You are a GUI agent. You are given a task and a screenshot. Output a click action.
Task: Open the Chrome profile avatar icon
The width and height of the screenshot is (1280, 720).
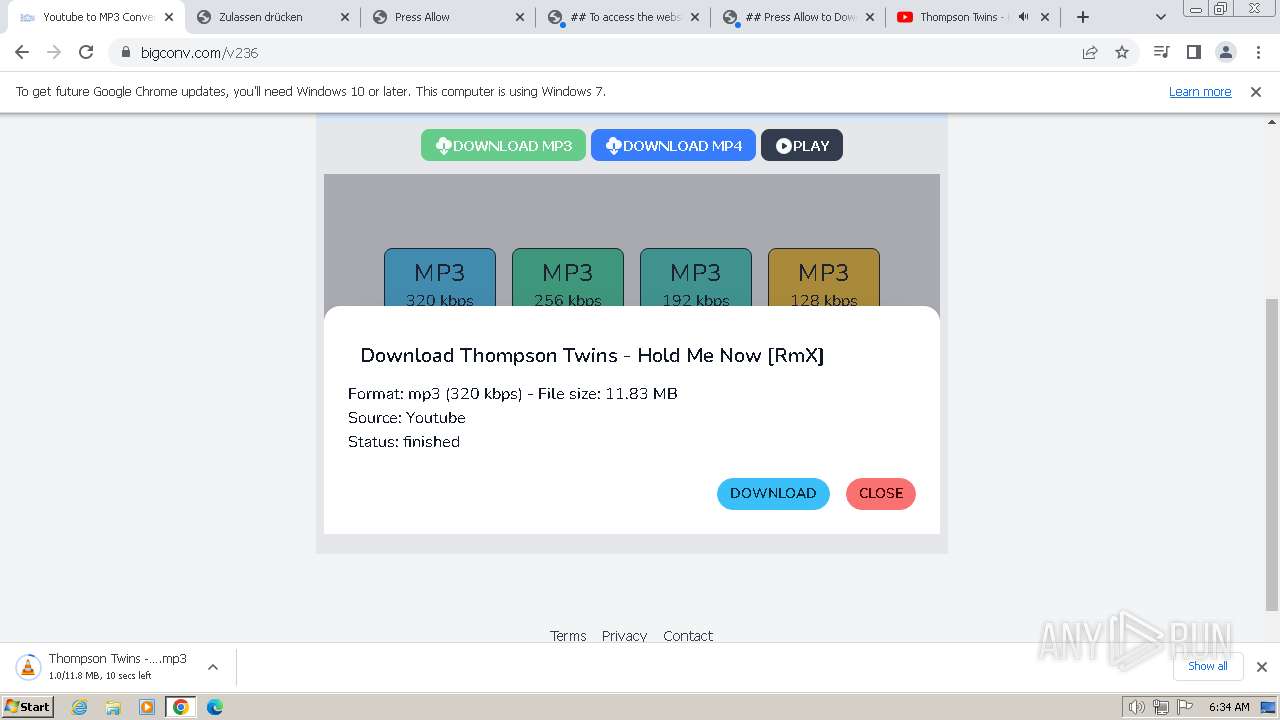click(x=1225, y=52)
